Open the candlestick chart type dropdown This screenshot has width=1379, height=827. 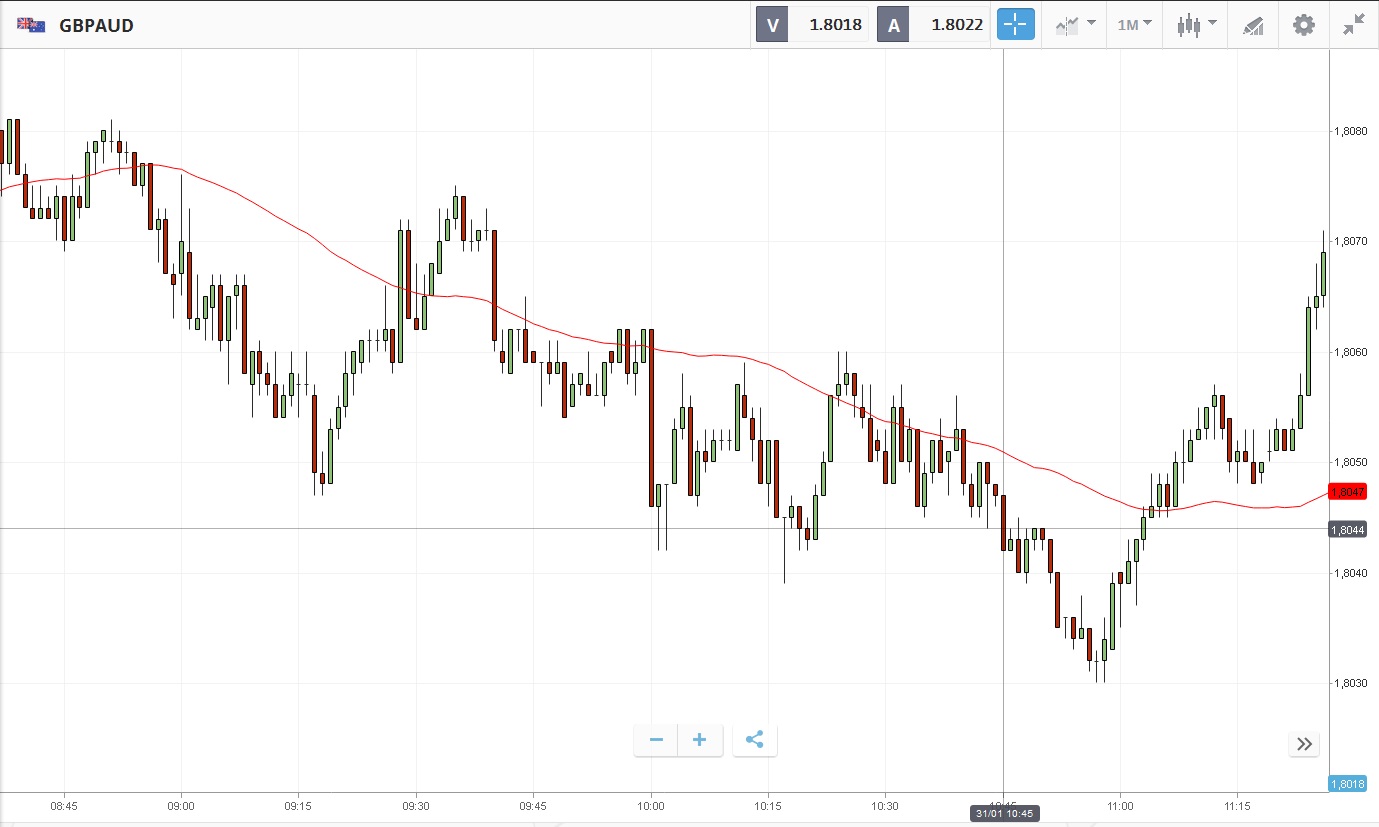click(x=1196, y=25)
